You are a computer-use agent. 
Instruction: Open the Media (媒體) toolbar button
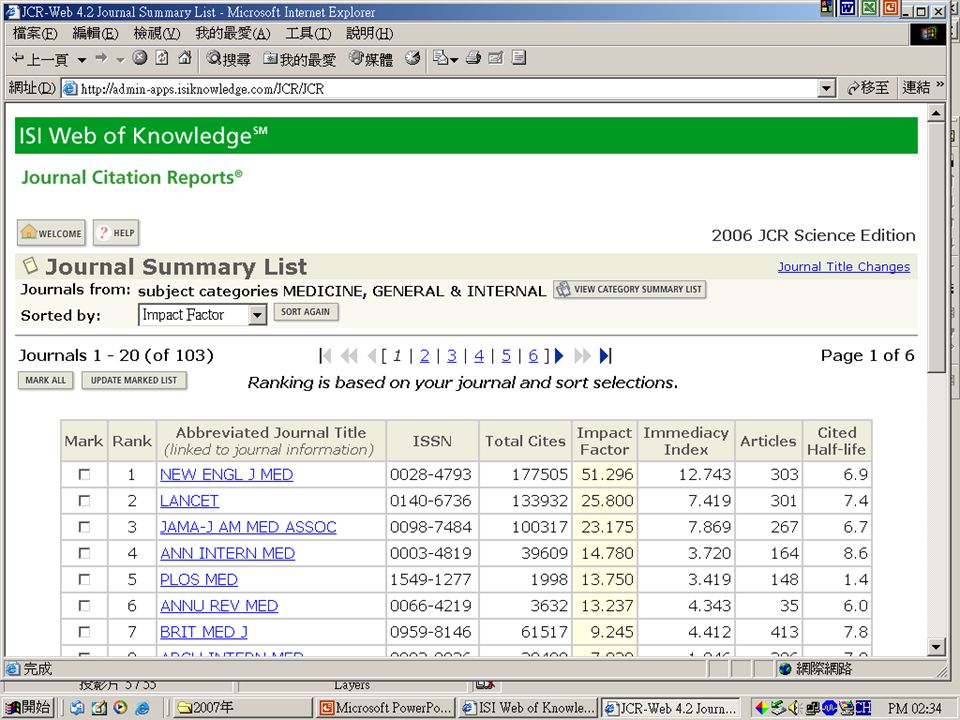[371, 59]
